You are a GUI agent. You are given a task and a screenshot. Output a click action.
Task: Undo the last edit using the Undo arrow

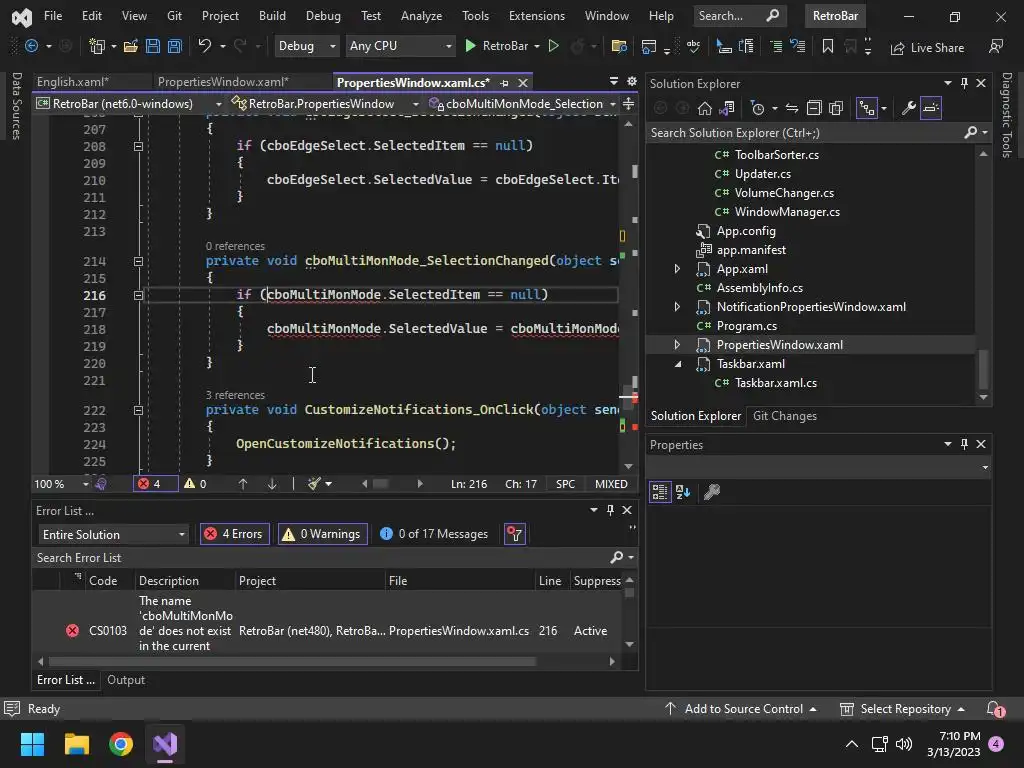[205, 46]
